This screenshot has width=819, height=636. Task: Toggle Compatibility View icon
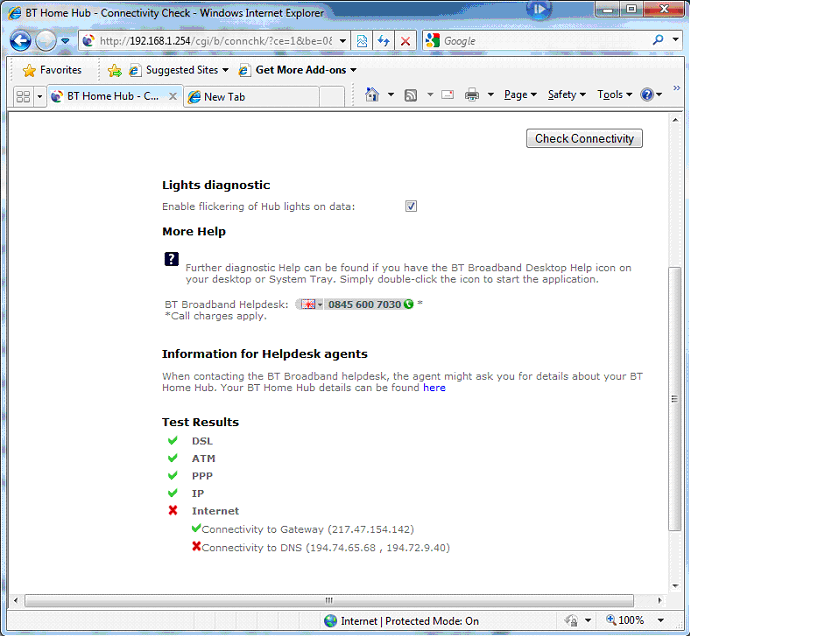[x=361, y=41]
